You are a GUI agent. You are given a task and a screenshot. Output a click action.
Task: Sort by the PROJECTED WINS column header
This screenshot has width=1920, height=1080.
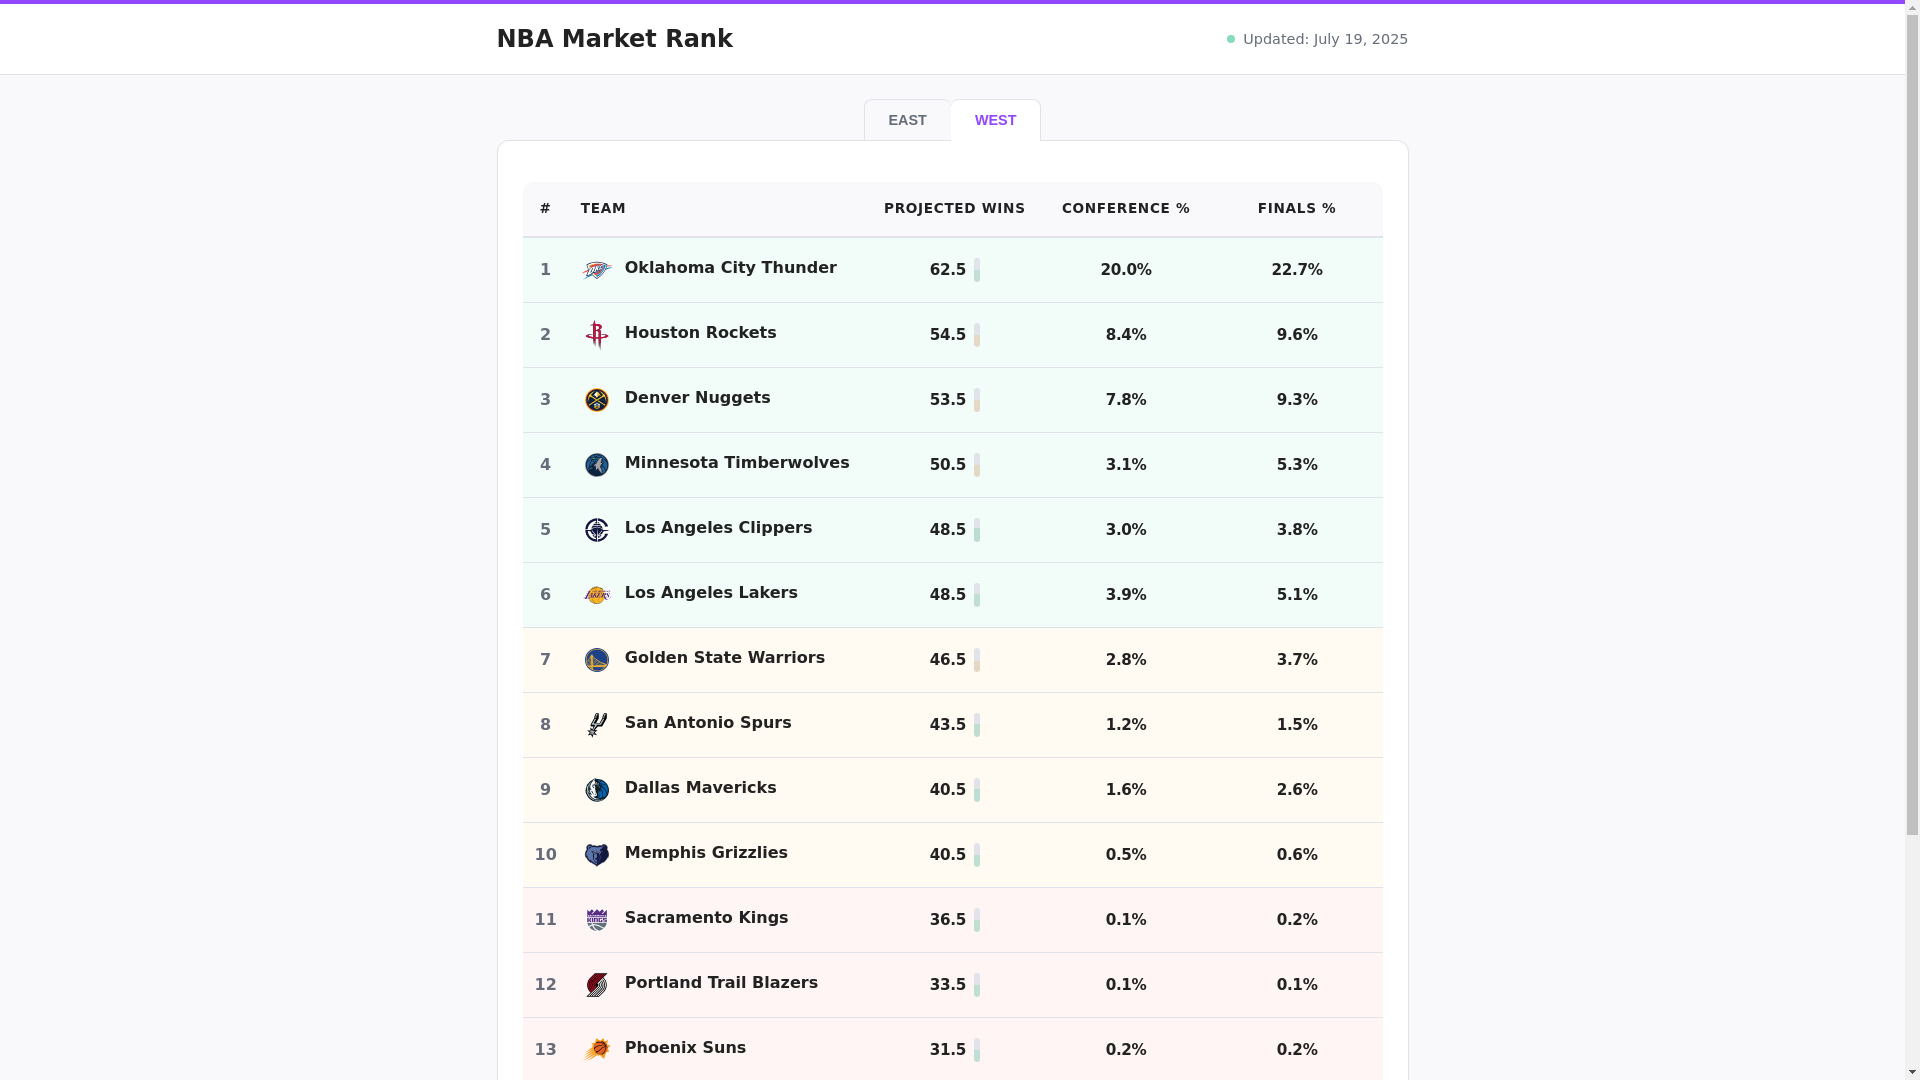point(954,208)
